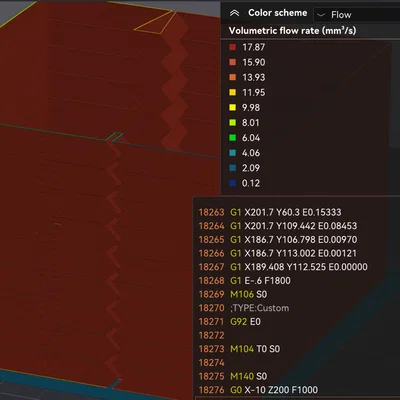Image resolution: width=400 pixels, height=400 pixels.
Task: Click the 17.87 flow rate color swatch
Action: click(233, 47)
